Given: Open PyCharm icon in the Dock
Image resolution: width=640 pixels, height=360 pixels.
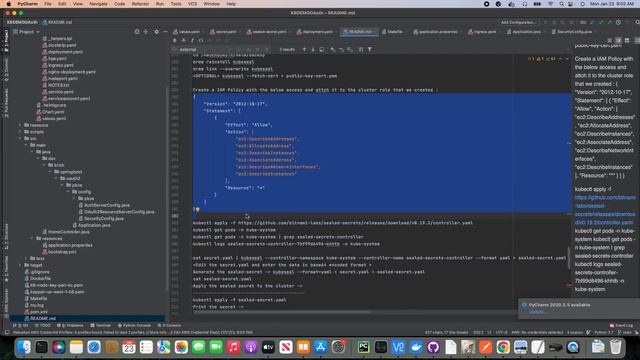Looking at the screenshot, I should click(x=363, y=347).
